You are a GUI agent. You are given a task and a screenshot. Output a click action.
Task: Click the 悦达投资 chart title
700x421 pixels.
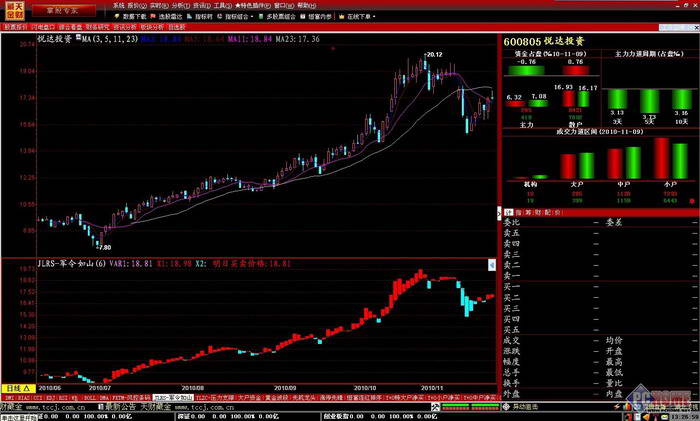coord(54,39)
